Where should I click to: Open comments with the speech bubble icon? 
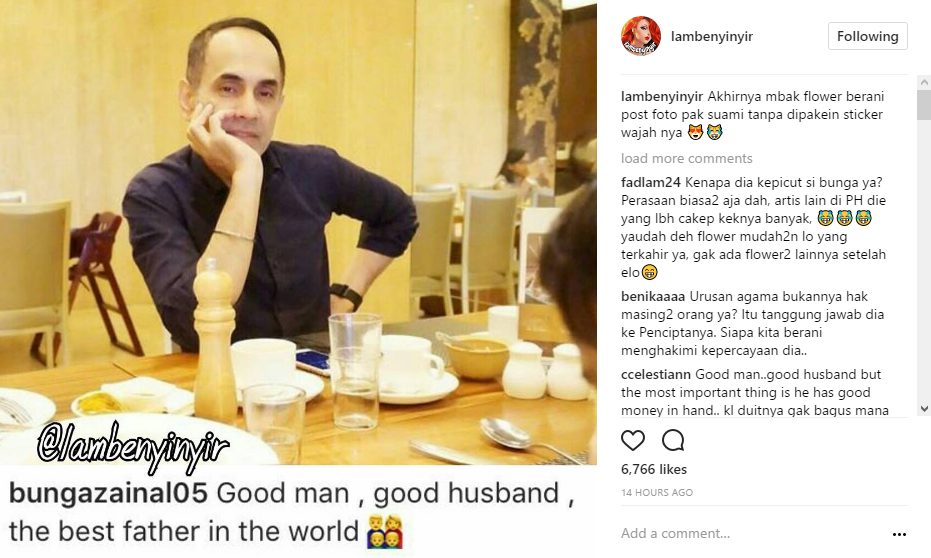[673, 440]
